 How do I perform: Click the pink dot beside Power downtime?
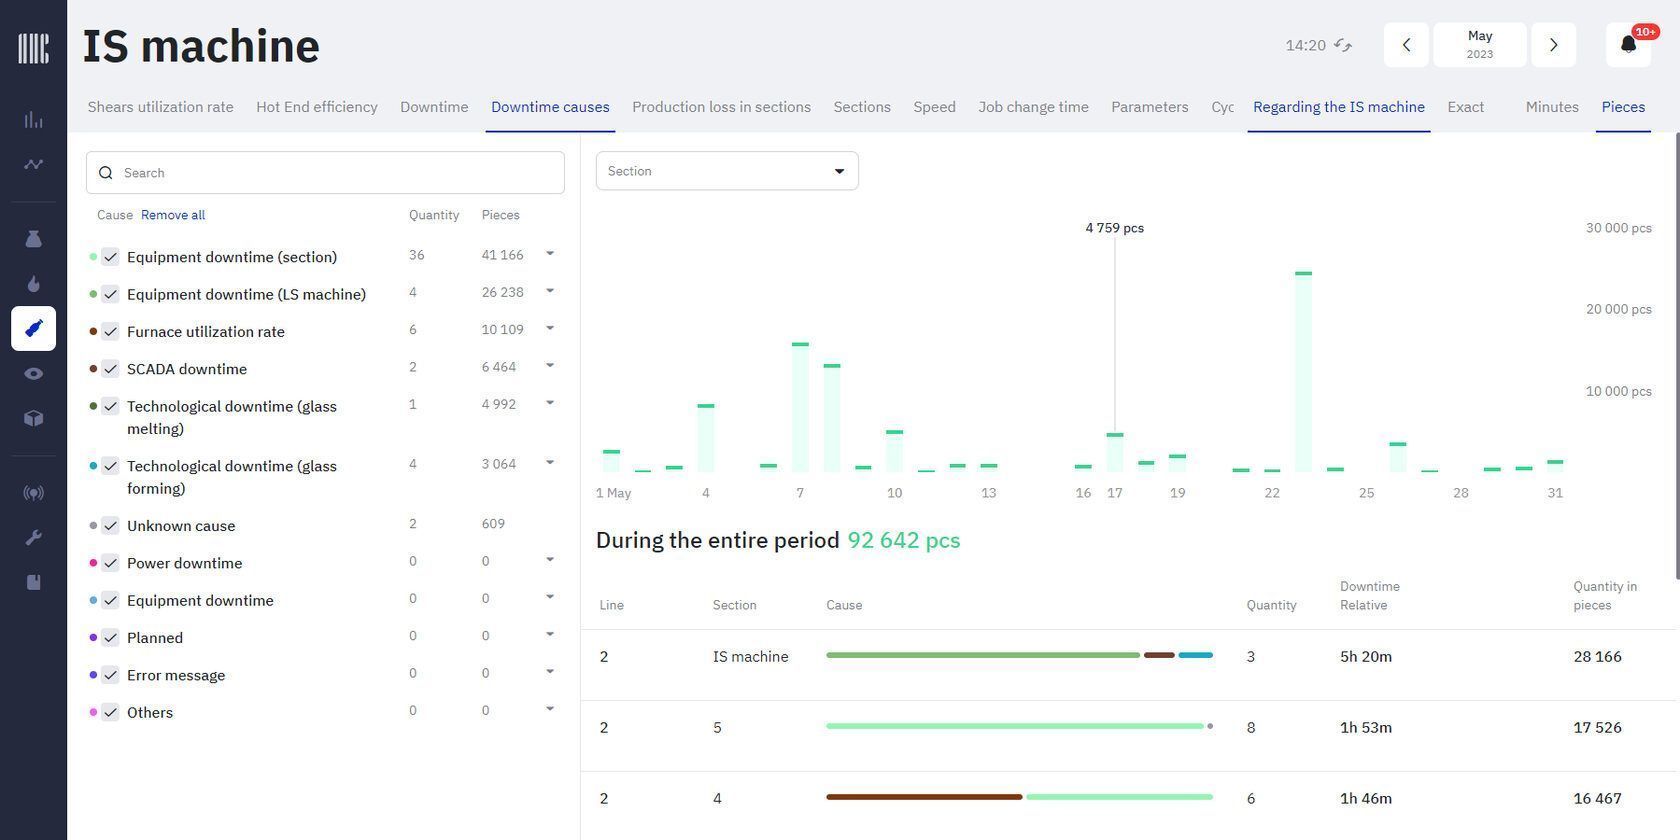[x=93, y=563]
